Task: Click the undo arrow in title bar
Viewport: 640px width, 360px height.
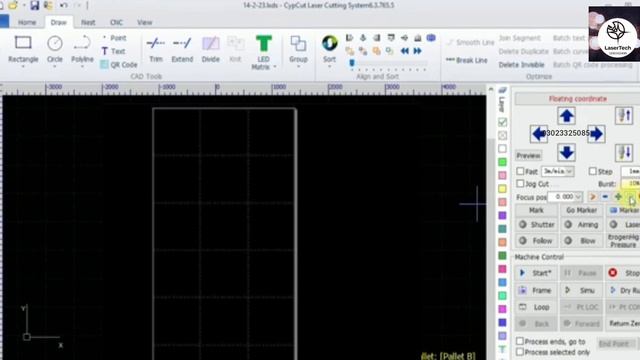Action: pos(64,5)
